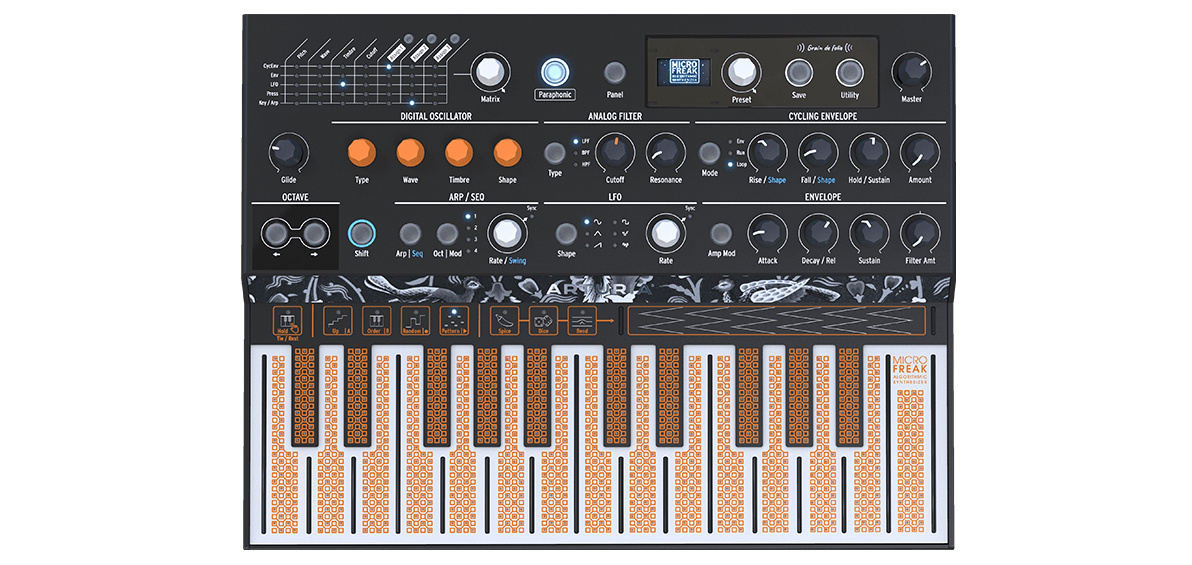1192x565 pixels.
Task: Click the Preset encoder knob
Action: coord(741,72)
